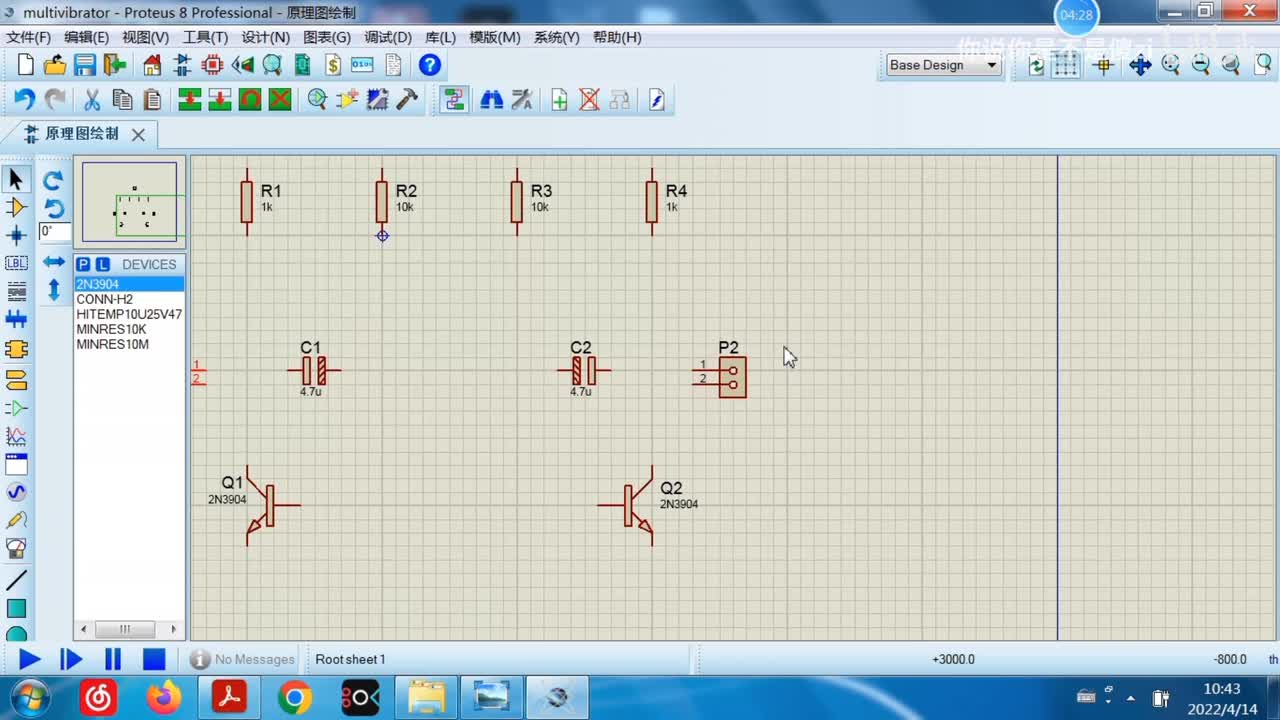
Task: Select the Component Mode tool
Action: (x=16, y=207)
